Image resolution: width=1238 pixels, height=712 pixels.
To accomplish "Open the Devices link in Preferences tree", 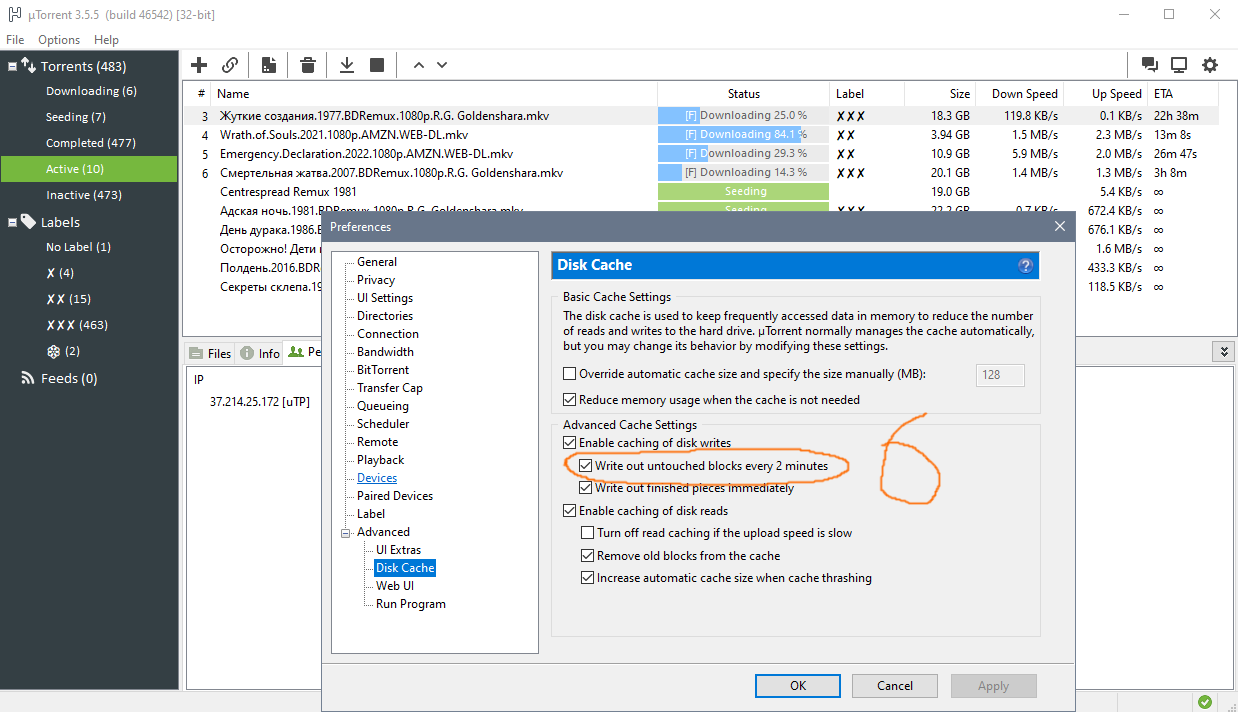I will pos(377,478).
